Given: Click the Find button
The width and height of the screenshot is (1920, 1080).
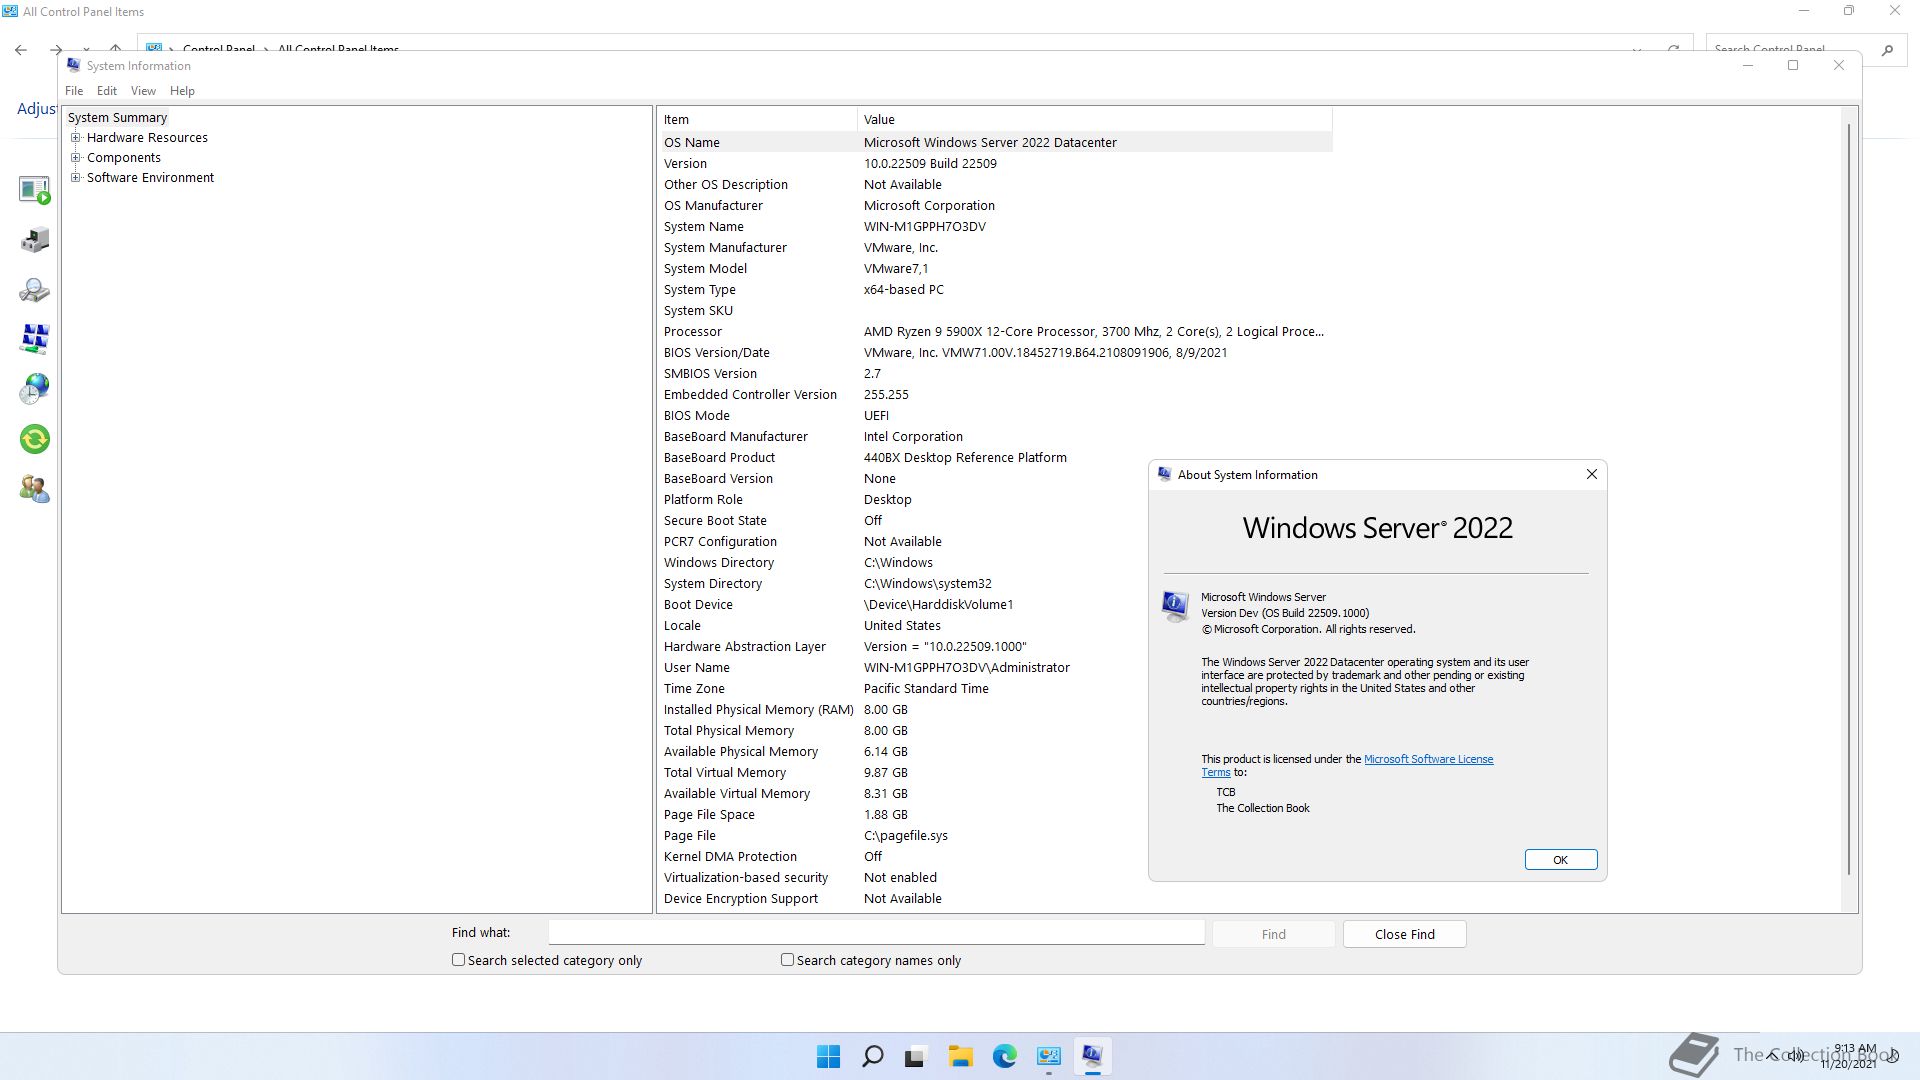Looking at the screenshot, I should click(x=1273, y=934).
